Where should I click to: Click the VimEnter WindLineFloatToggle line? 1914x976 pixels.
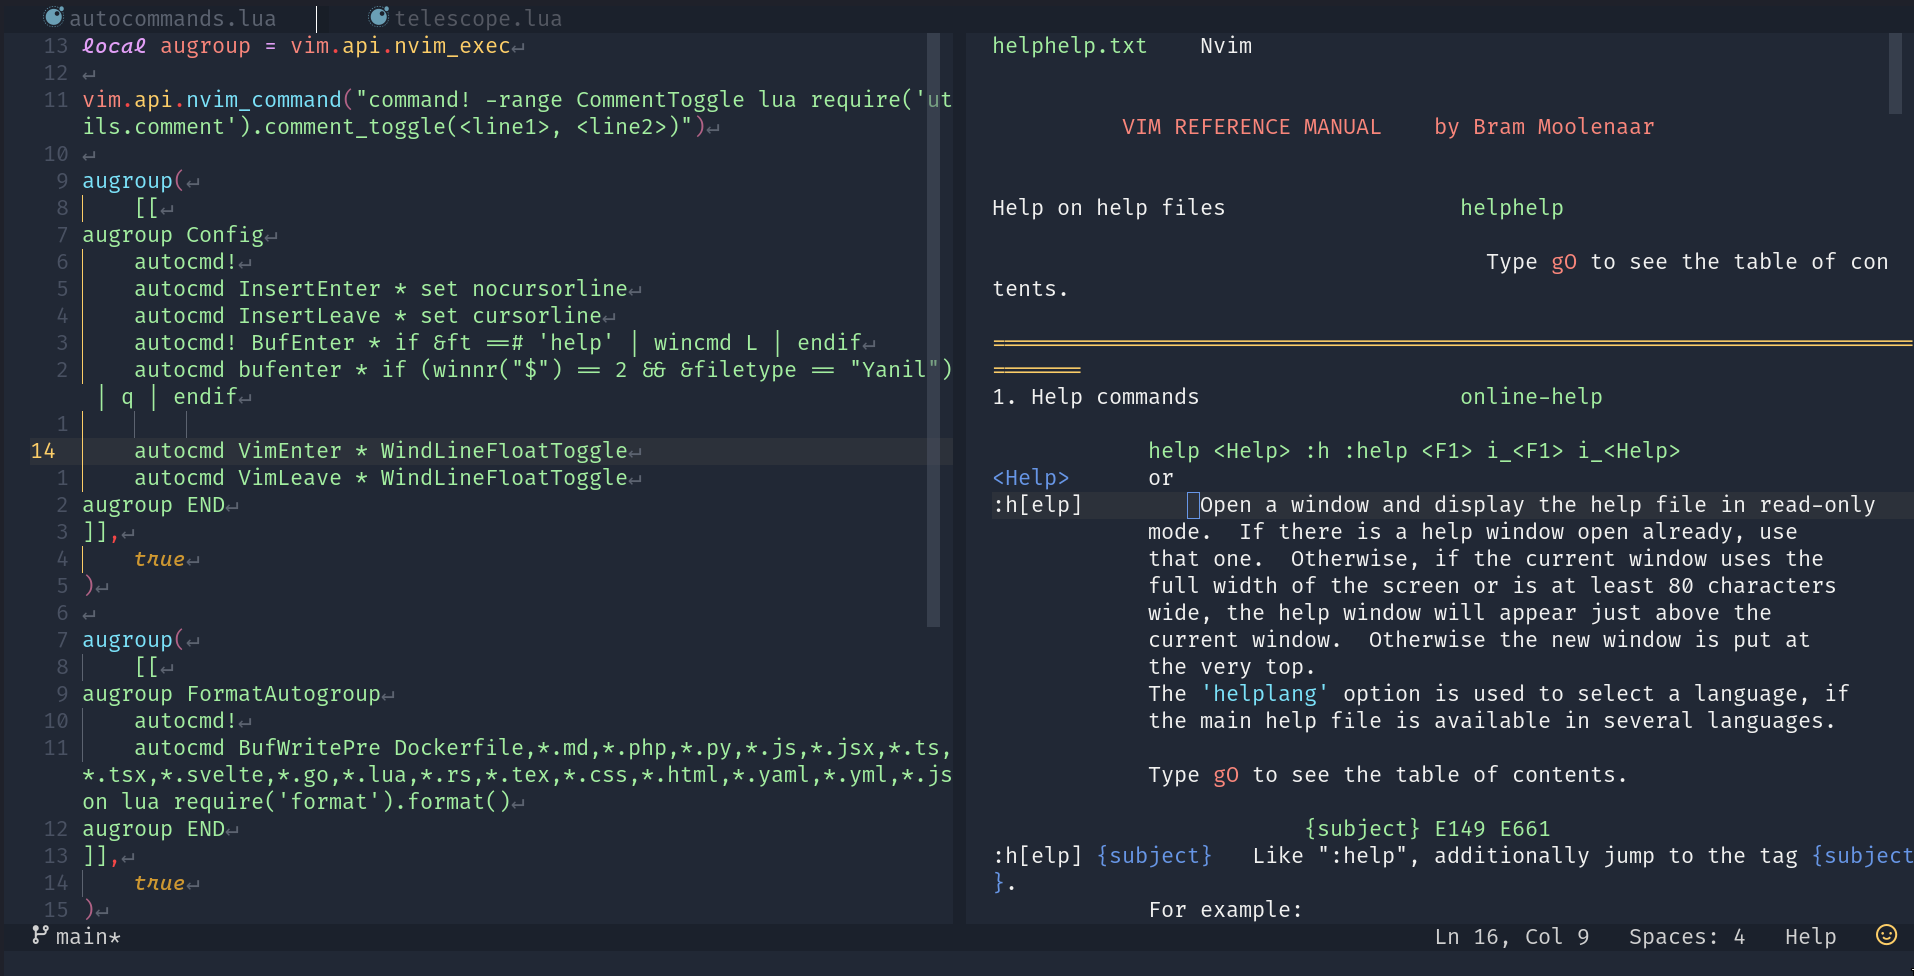pos(381,451)
